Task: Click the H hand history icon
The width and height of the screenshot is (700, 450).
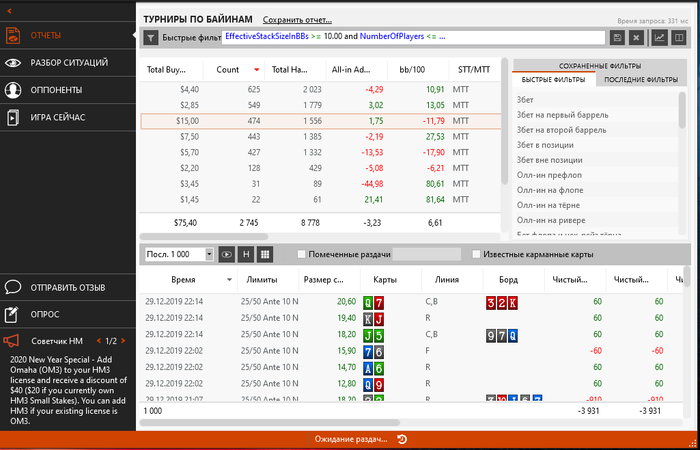Action: pos(246,254)
